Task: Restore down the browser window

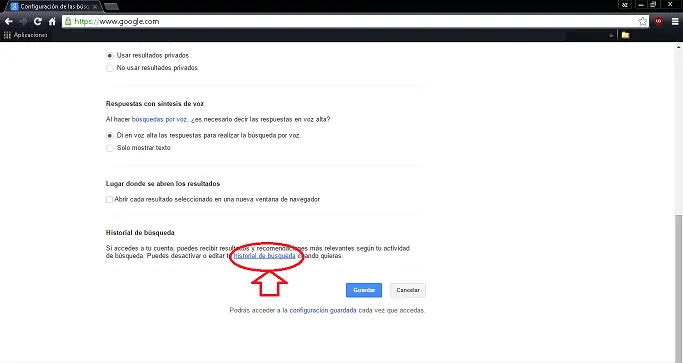Action: [653, 4]
